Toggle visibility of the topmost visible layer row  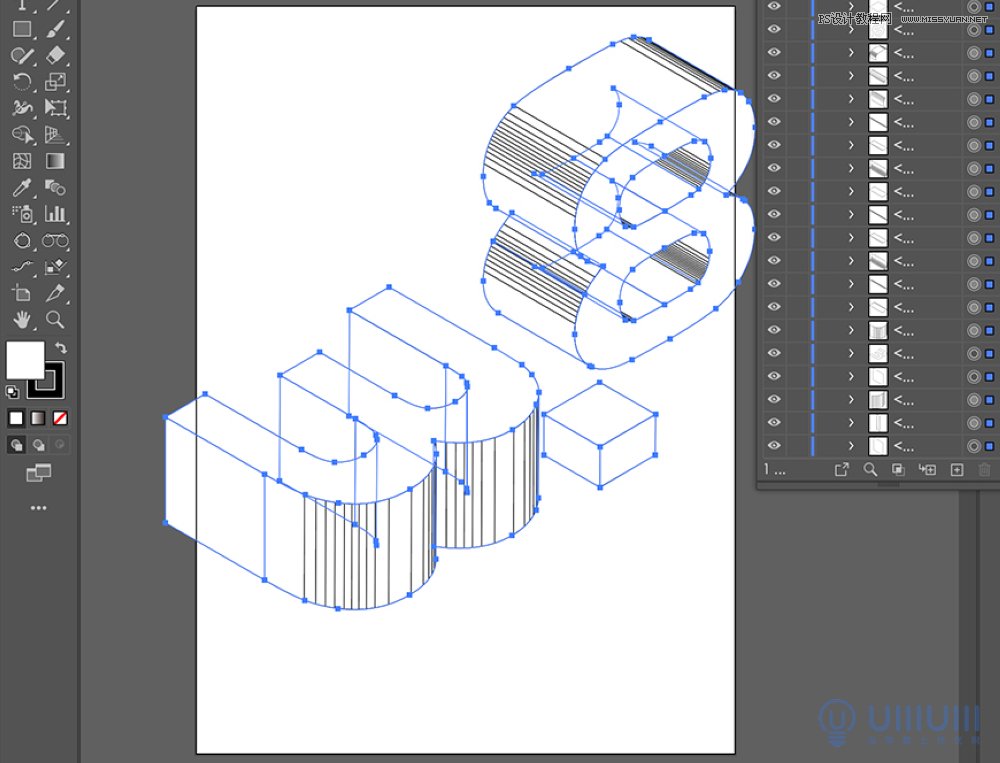[x=774, y=6]
